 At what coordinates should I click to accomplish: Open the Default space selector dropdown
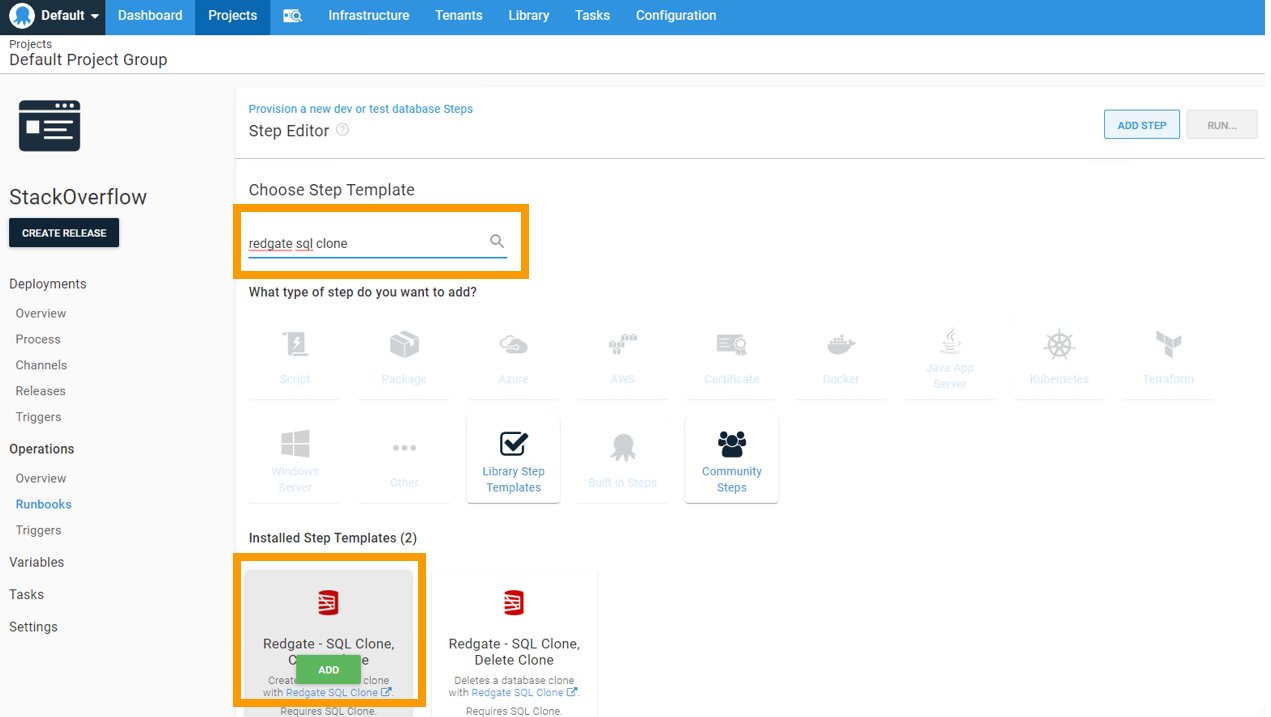52,17
